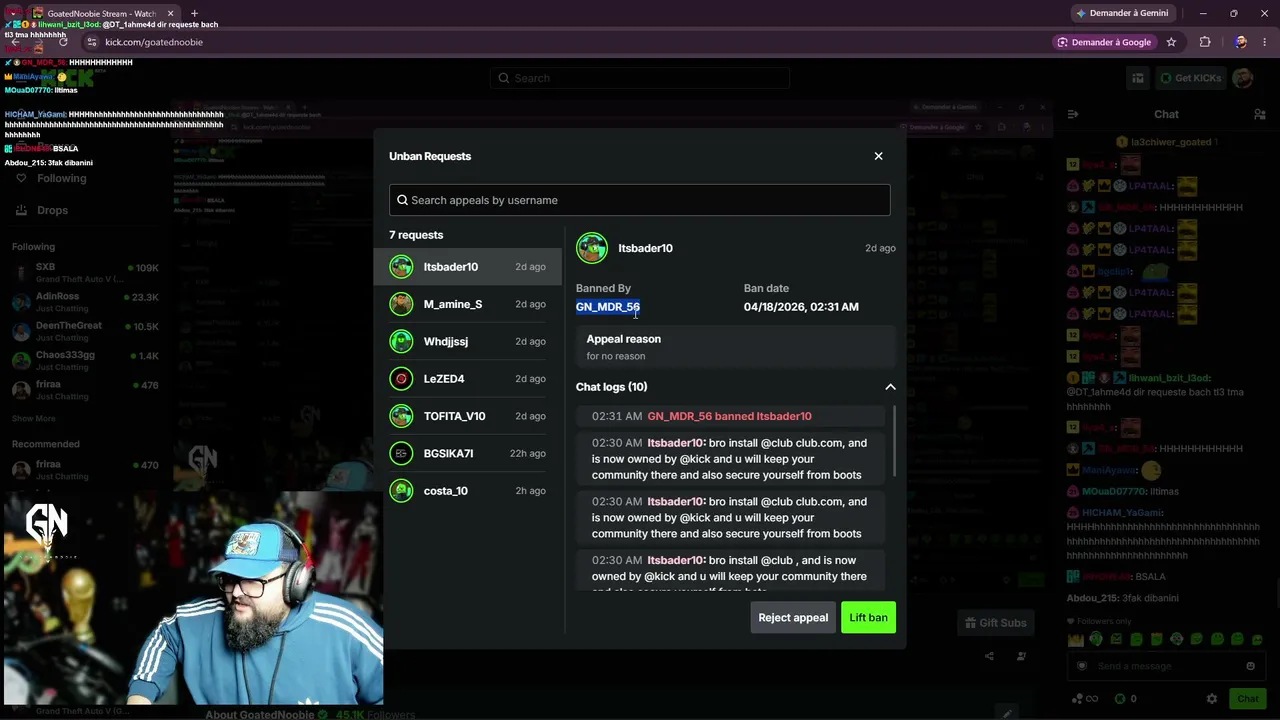Click the search icon in appeals field
The width and height of the screenshot is (1280, 720).
pyautogui.click(x=402, y=200)
